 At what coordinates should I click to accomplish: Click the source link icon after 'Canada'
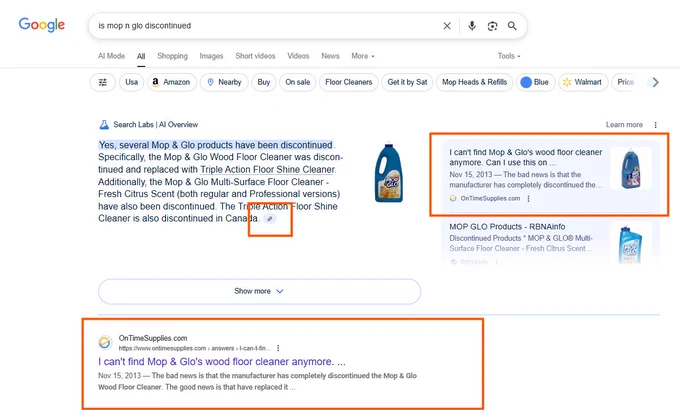click(270, 219)
